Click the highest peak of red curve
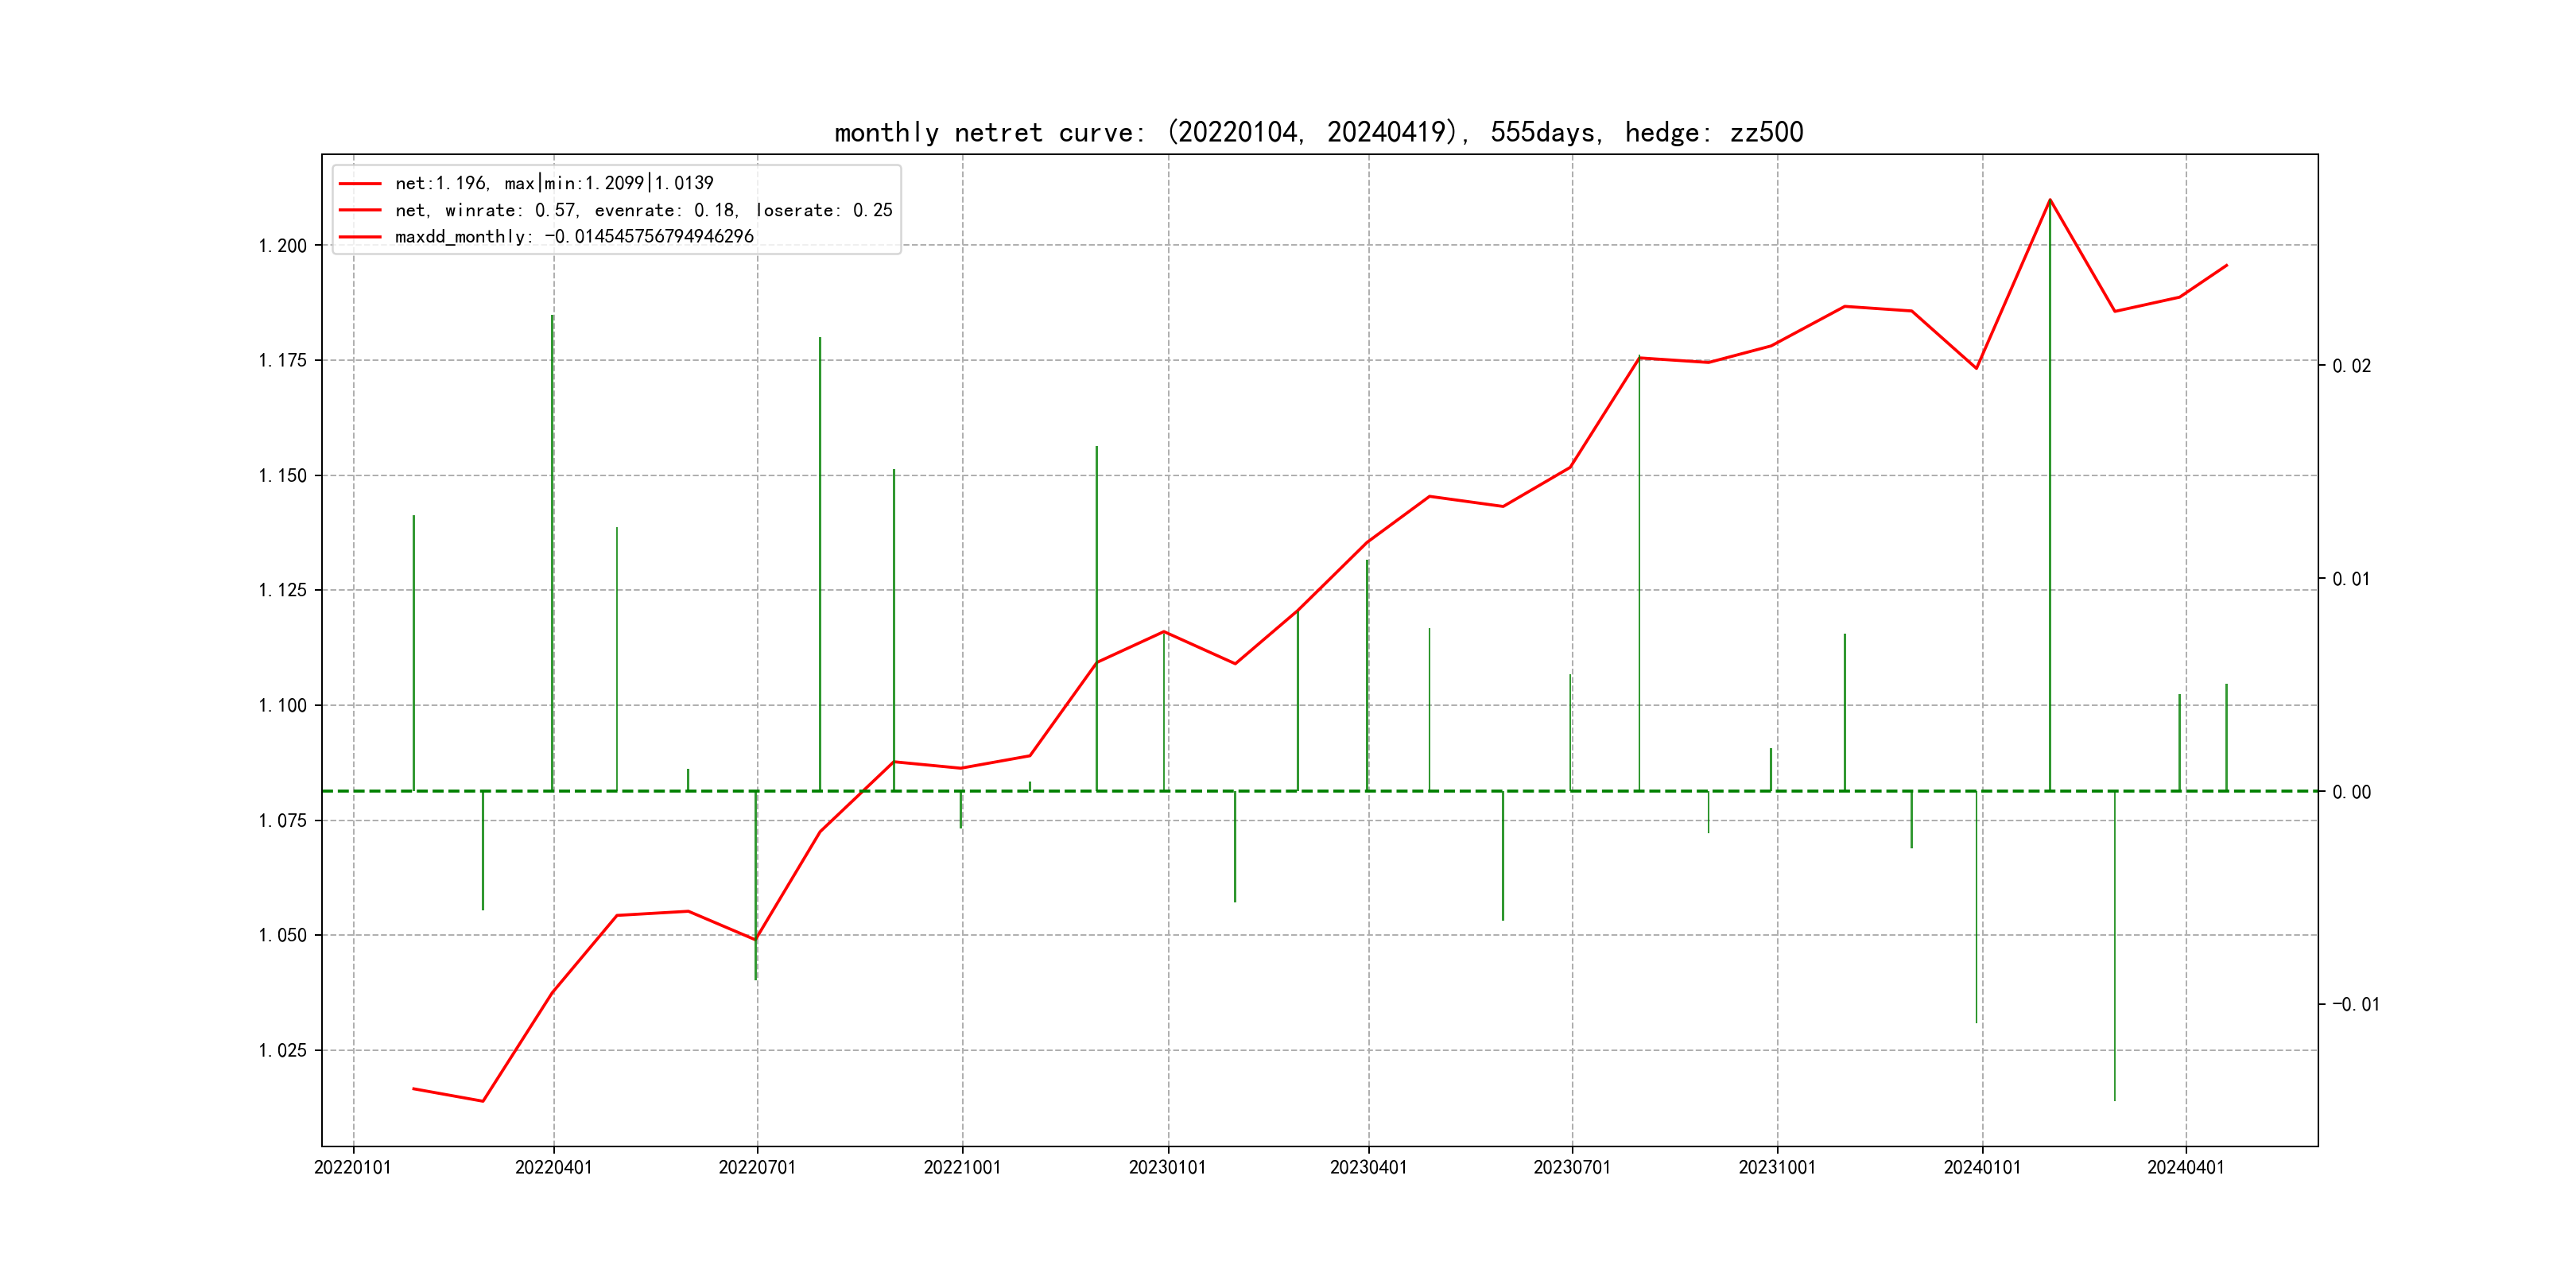 [x=2050, y=200]
